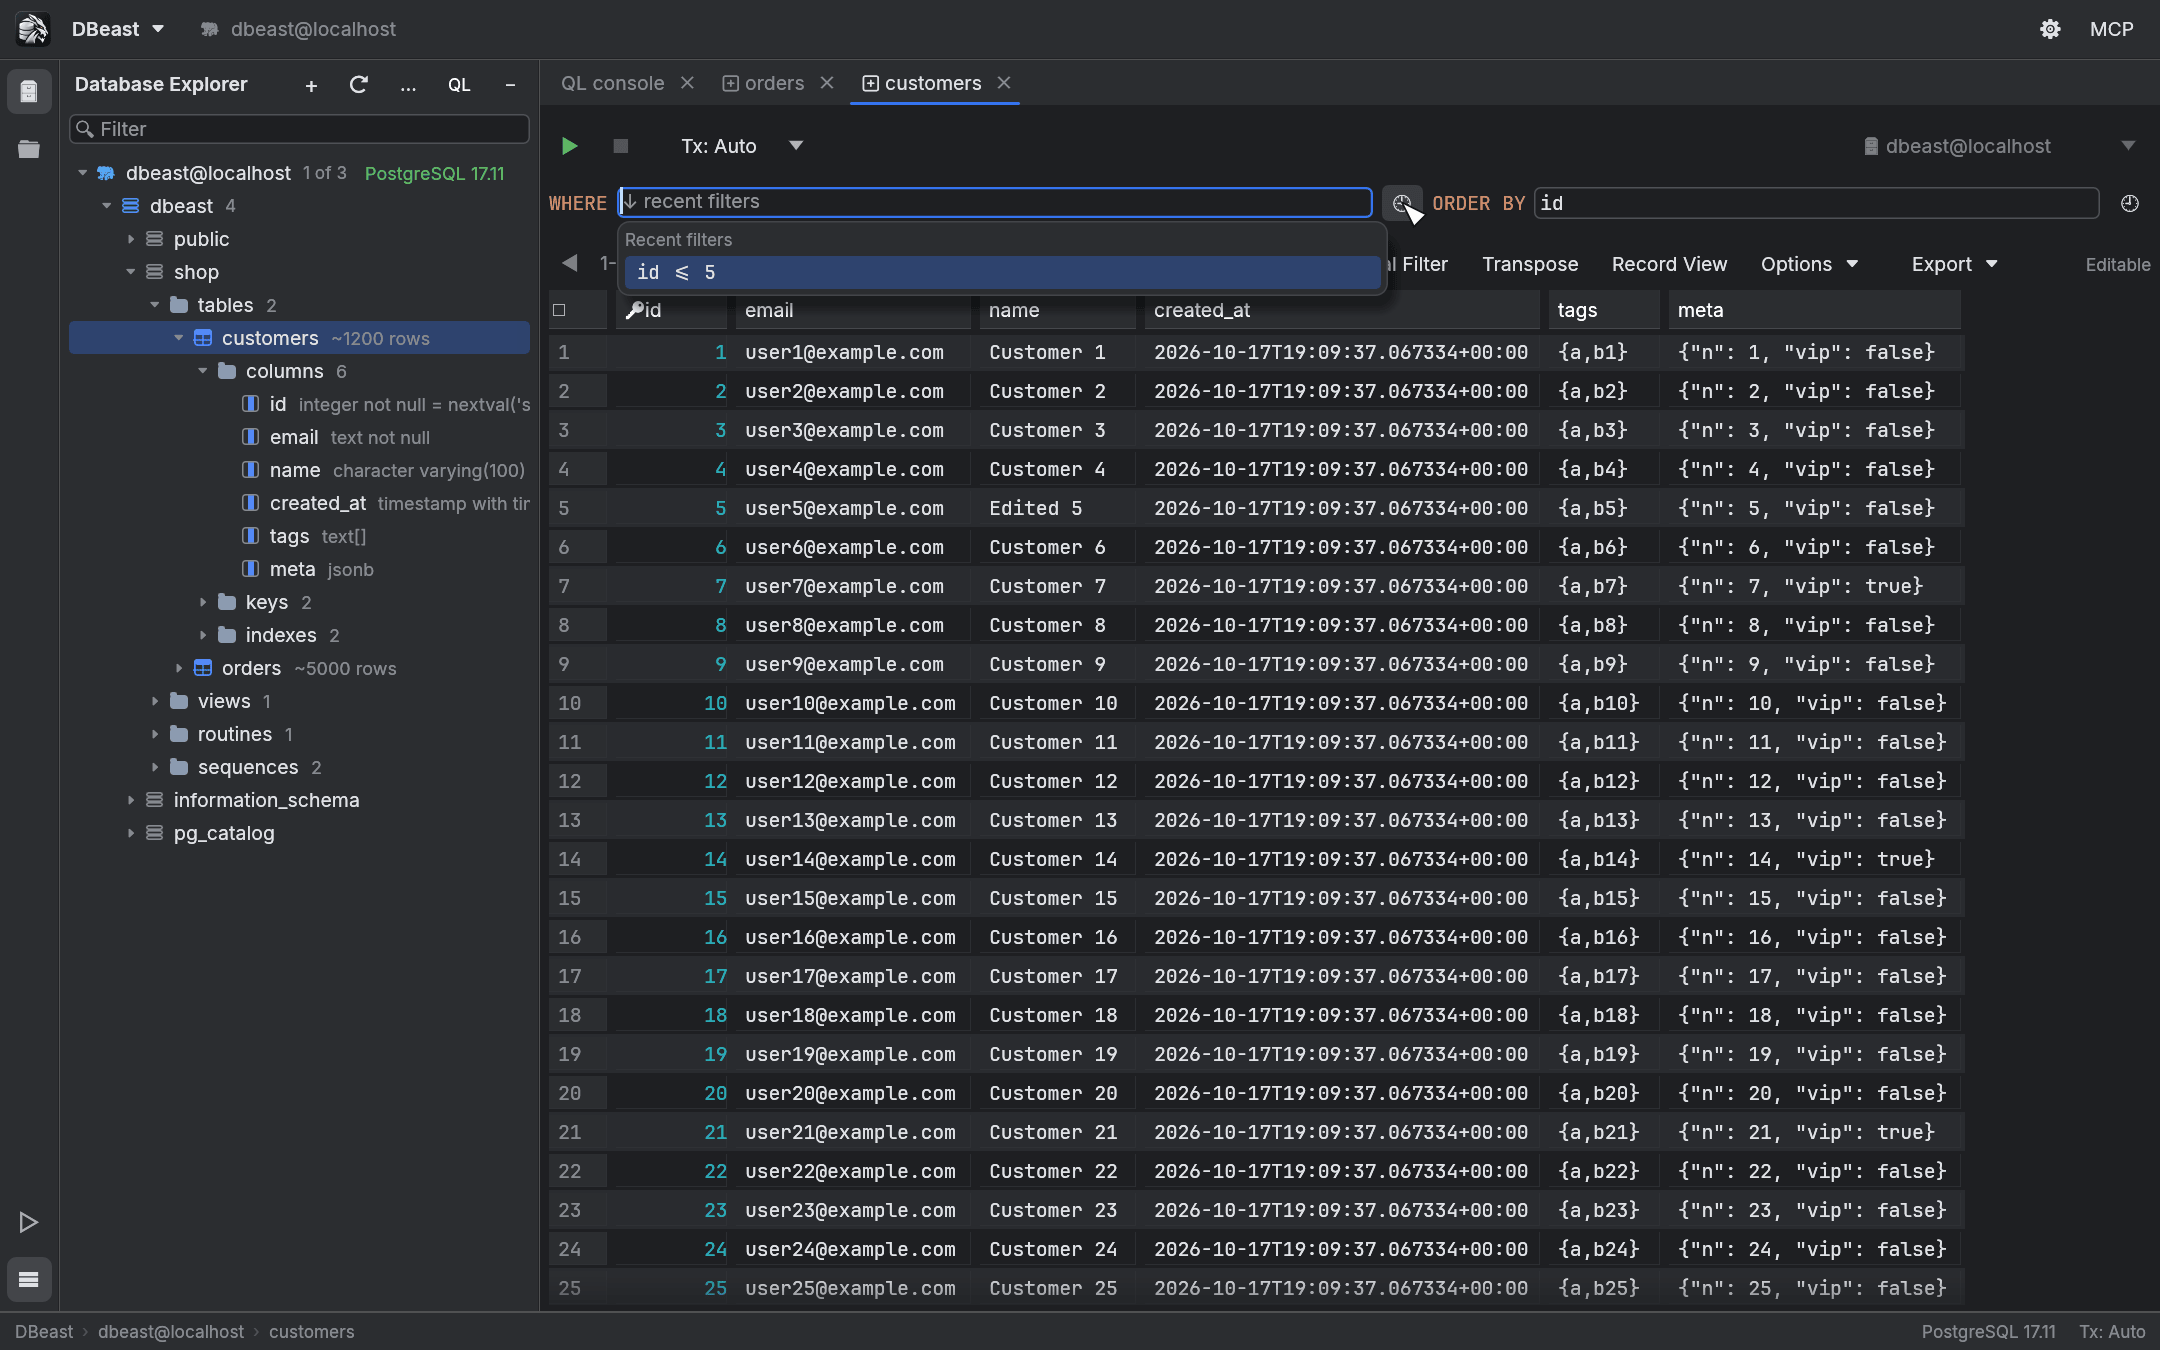Select the created_at column in the tree
This screenshot has height=1350, width=2160.
pos(299,503)
